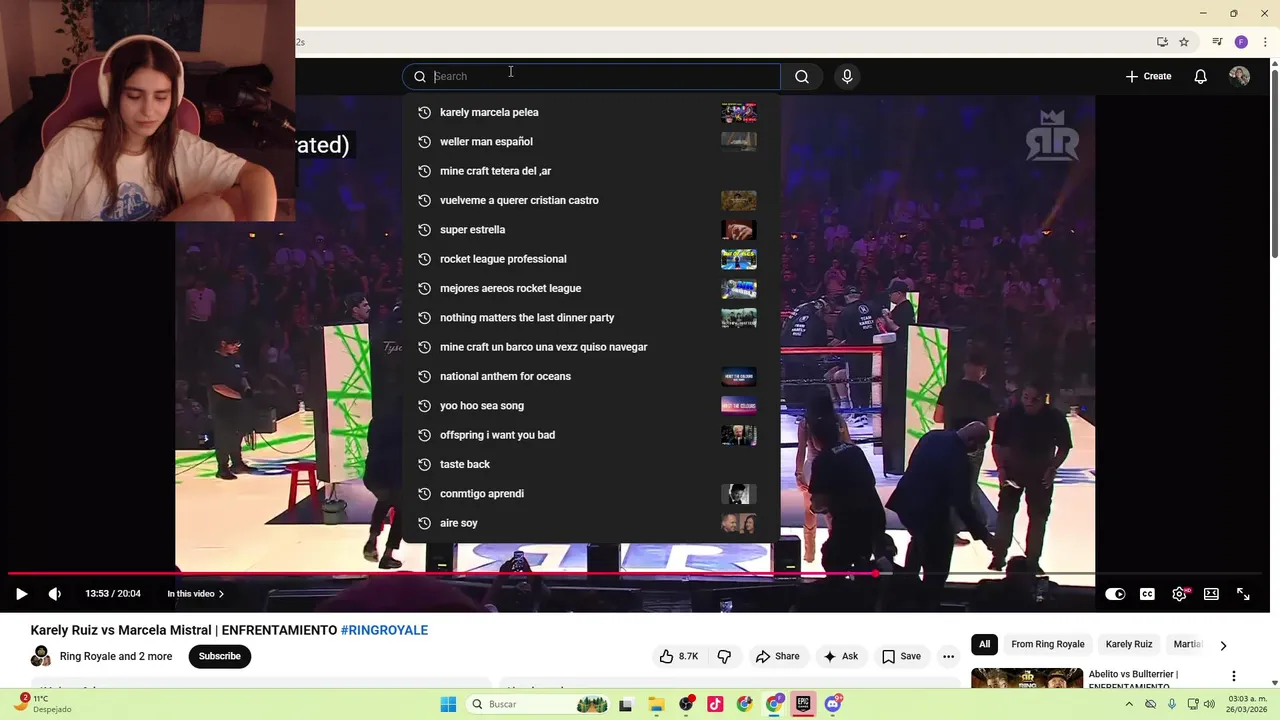
Task: Save video to playlist
Action: (901, 656)
